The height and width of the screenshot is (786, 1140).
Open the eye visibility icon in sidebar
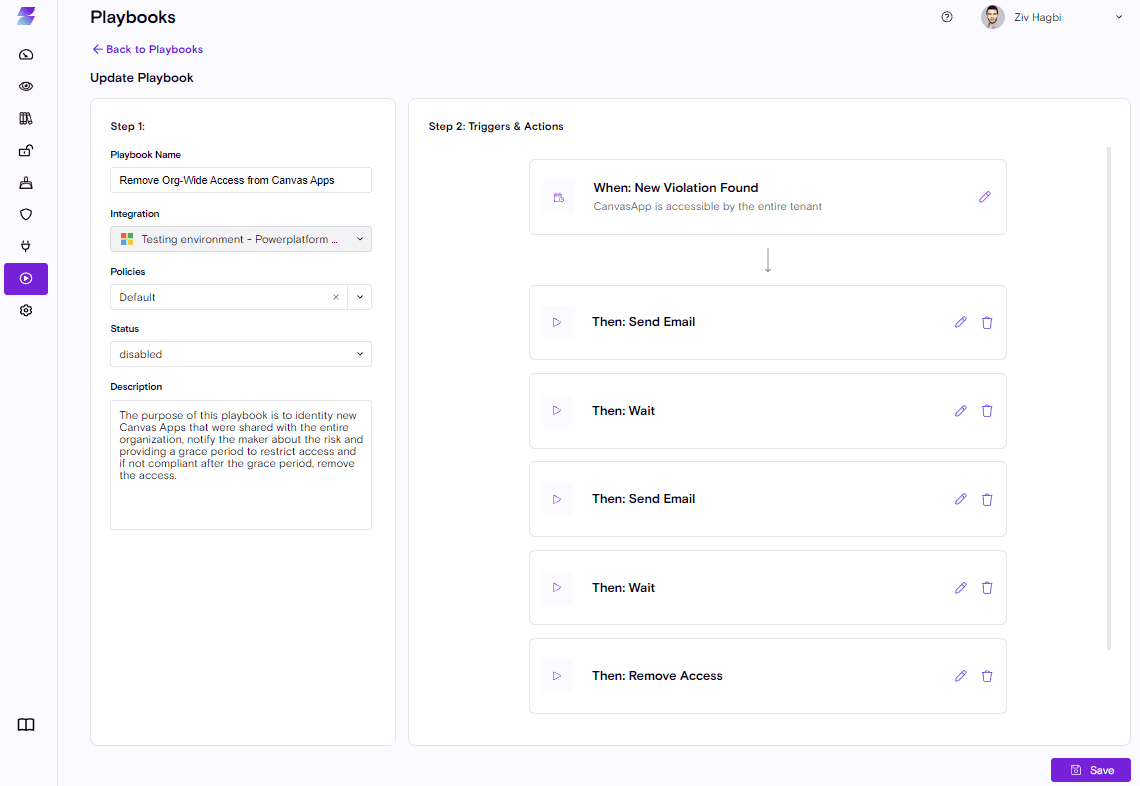click(26, 87)
